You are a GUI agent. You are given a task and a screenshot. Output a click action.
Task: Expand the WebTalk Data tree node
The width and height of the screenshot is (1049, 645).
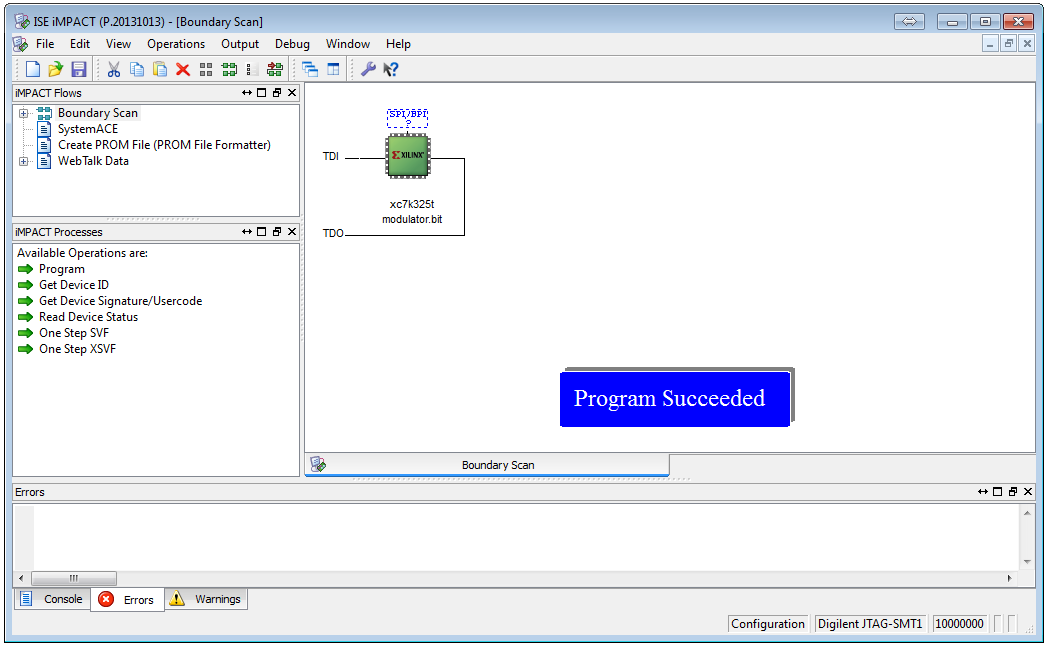click(23, 161)
